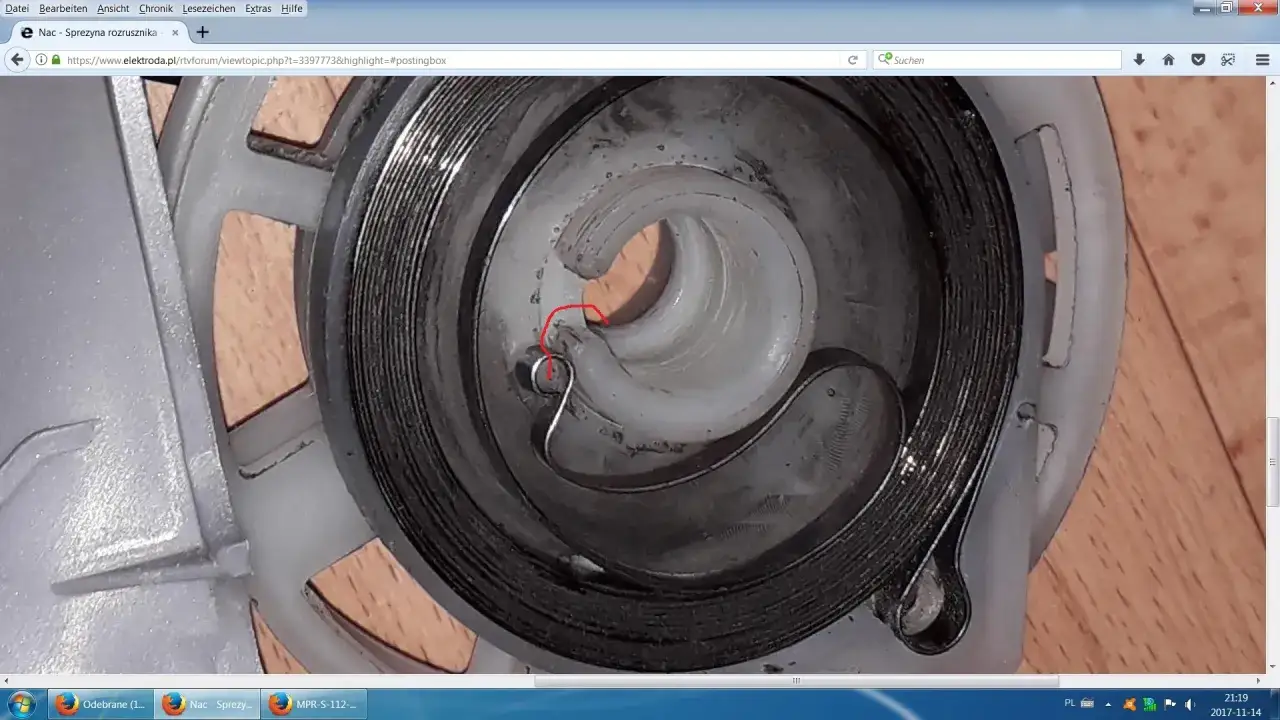Click the Pocket icon in toolbar
Image resolution: width=1280 pixels, height=720 pixels.
coord(1198,60)
